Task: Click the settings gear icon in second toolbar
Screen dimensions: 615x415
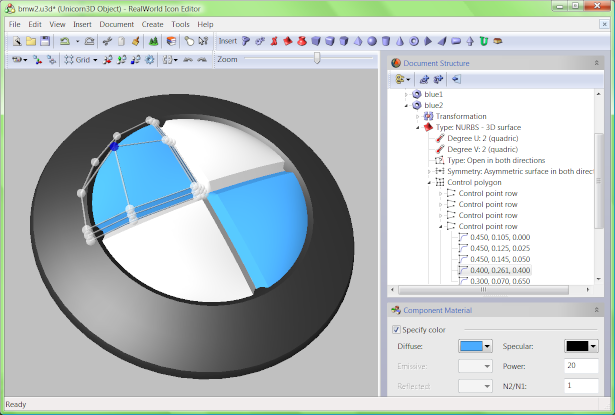Action: (149, 60)
